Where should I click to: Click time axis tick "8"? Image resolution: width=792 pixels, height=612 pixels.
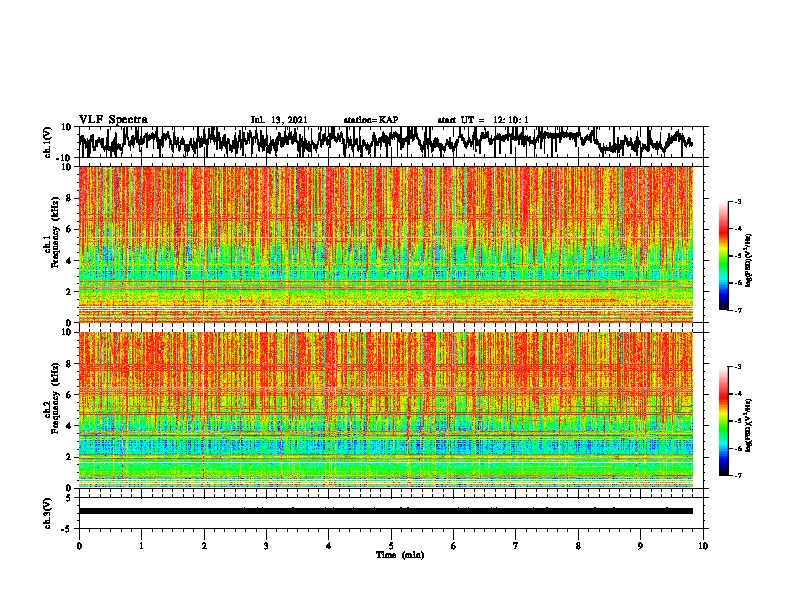pos(578,546)
